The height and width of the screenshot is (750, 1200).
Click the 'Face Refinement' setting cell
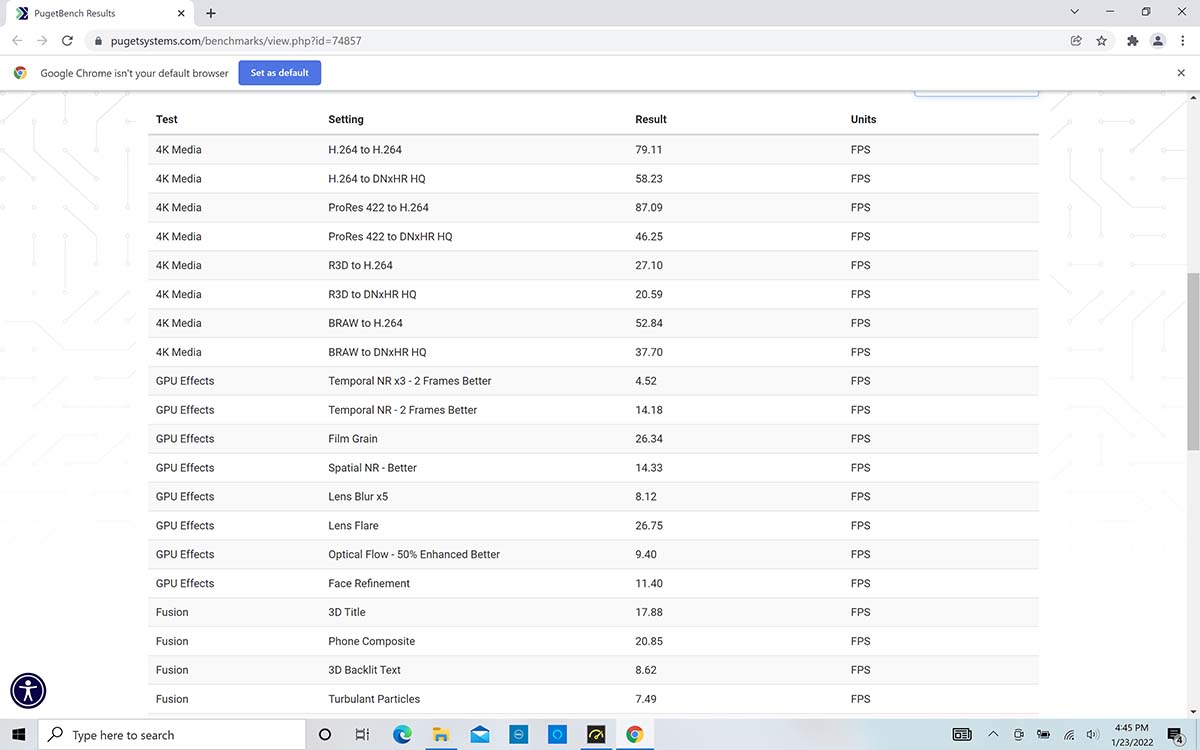click(x=369, y=584)
